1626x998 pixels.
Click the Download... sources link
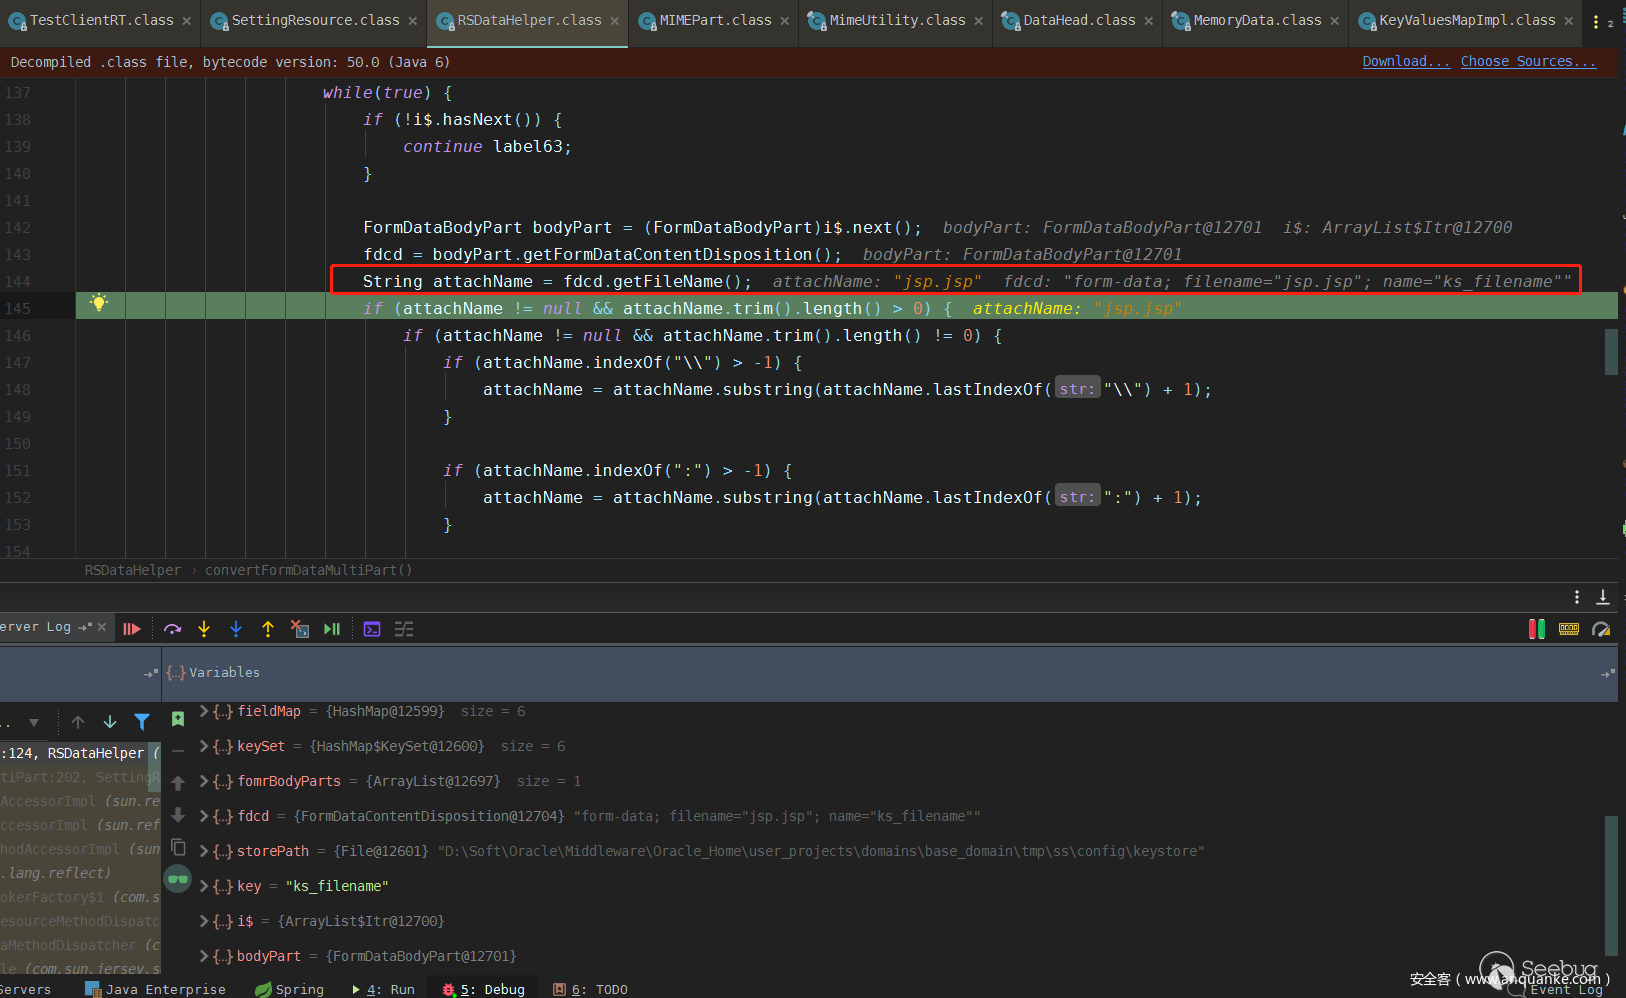coord(1405,62)
